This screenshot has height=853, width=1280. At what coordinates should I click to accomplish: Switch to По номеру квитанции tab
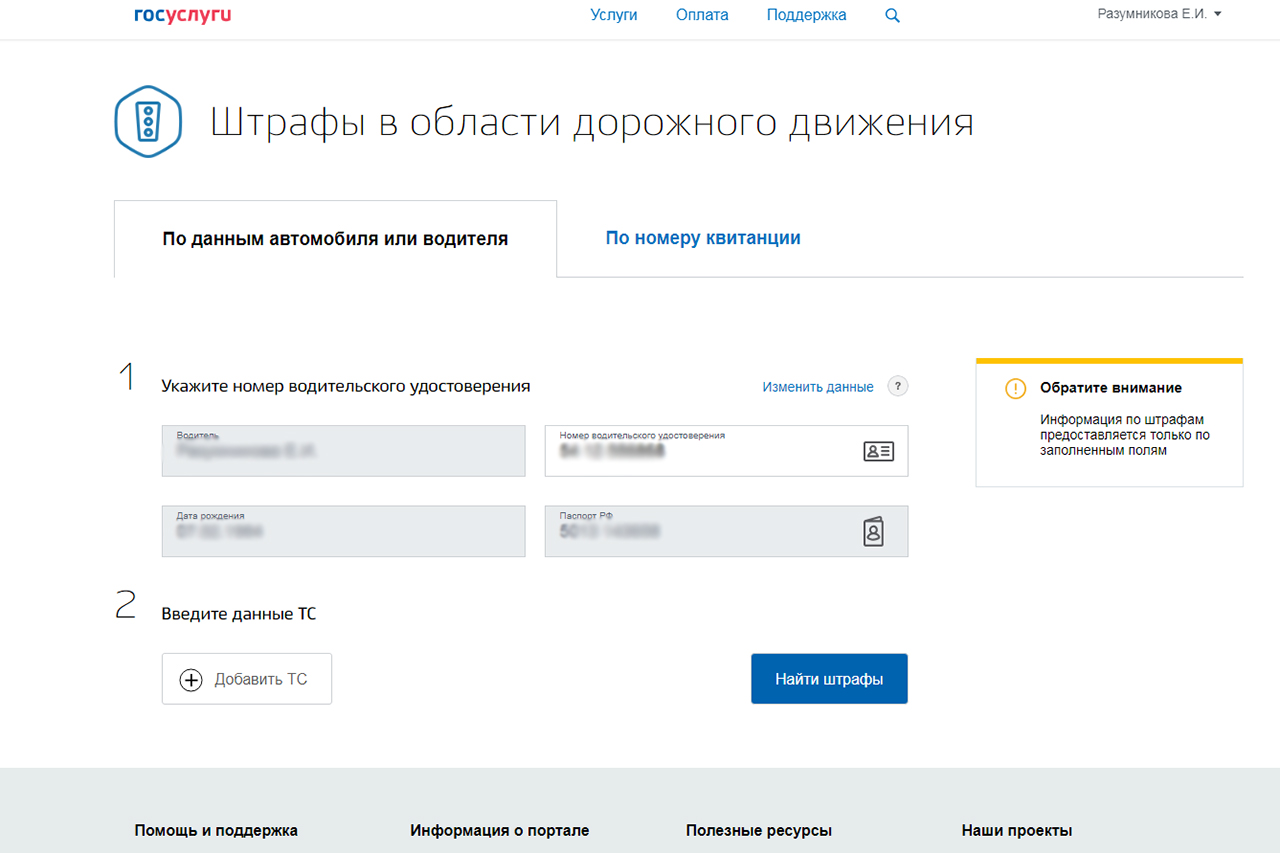[x=703, y=238]
